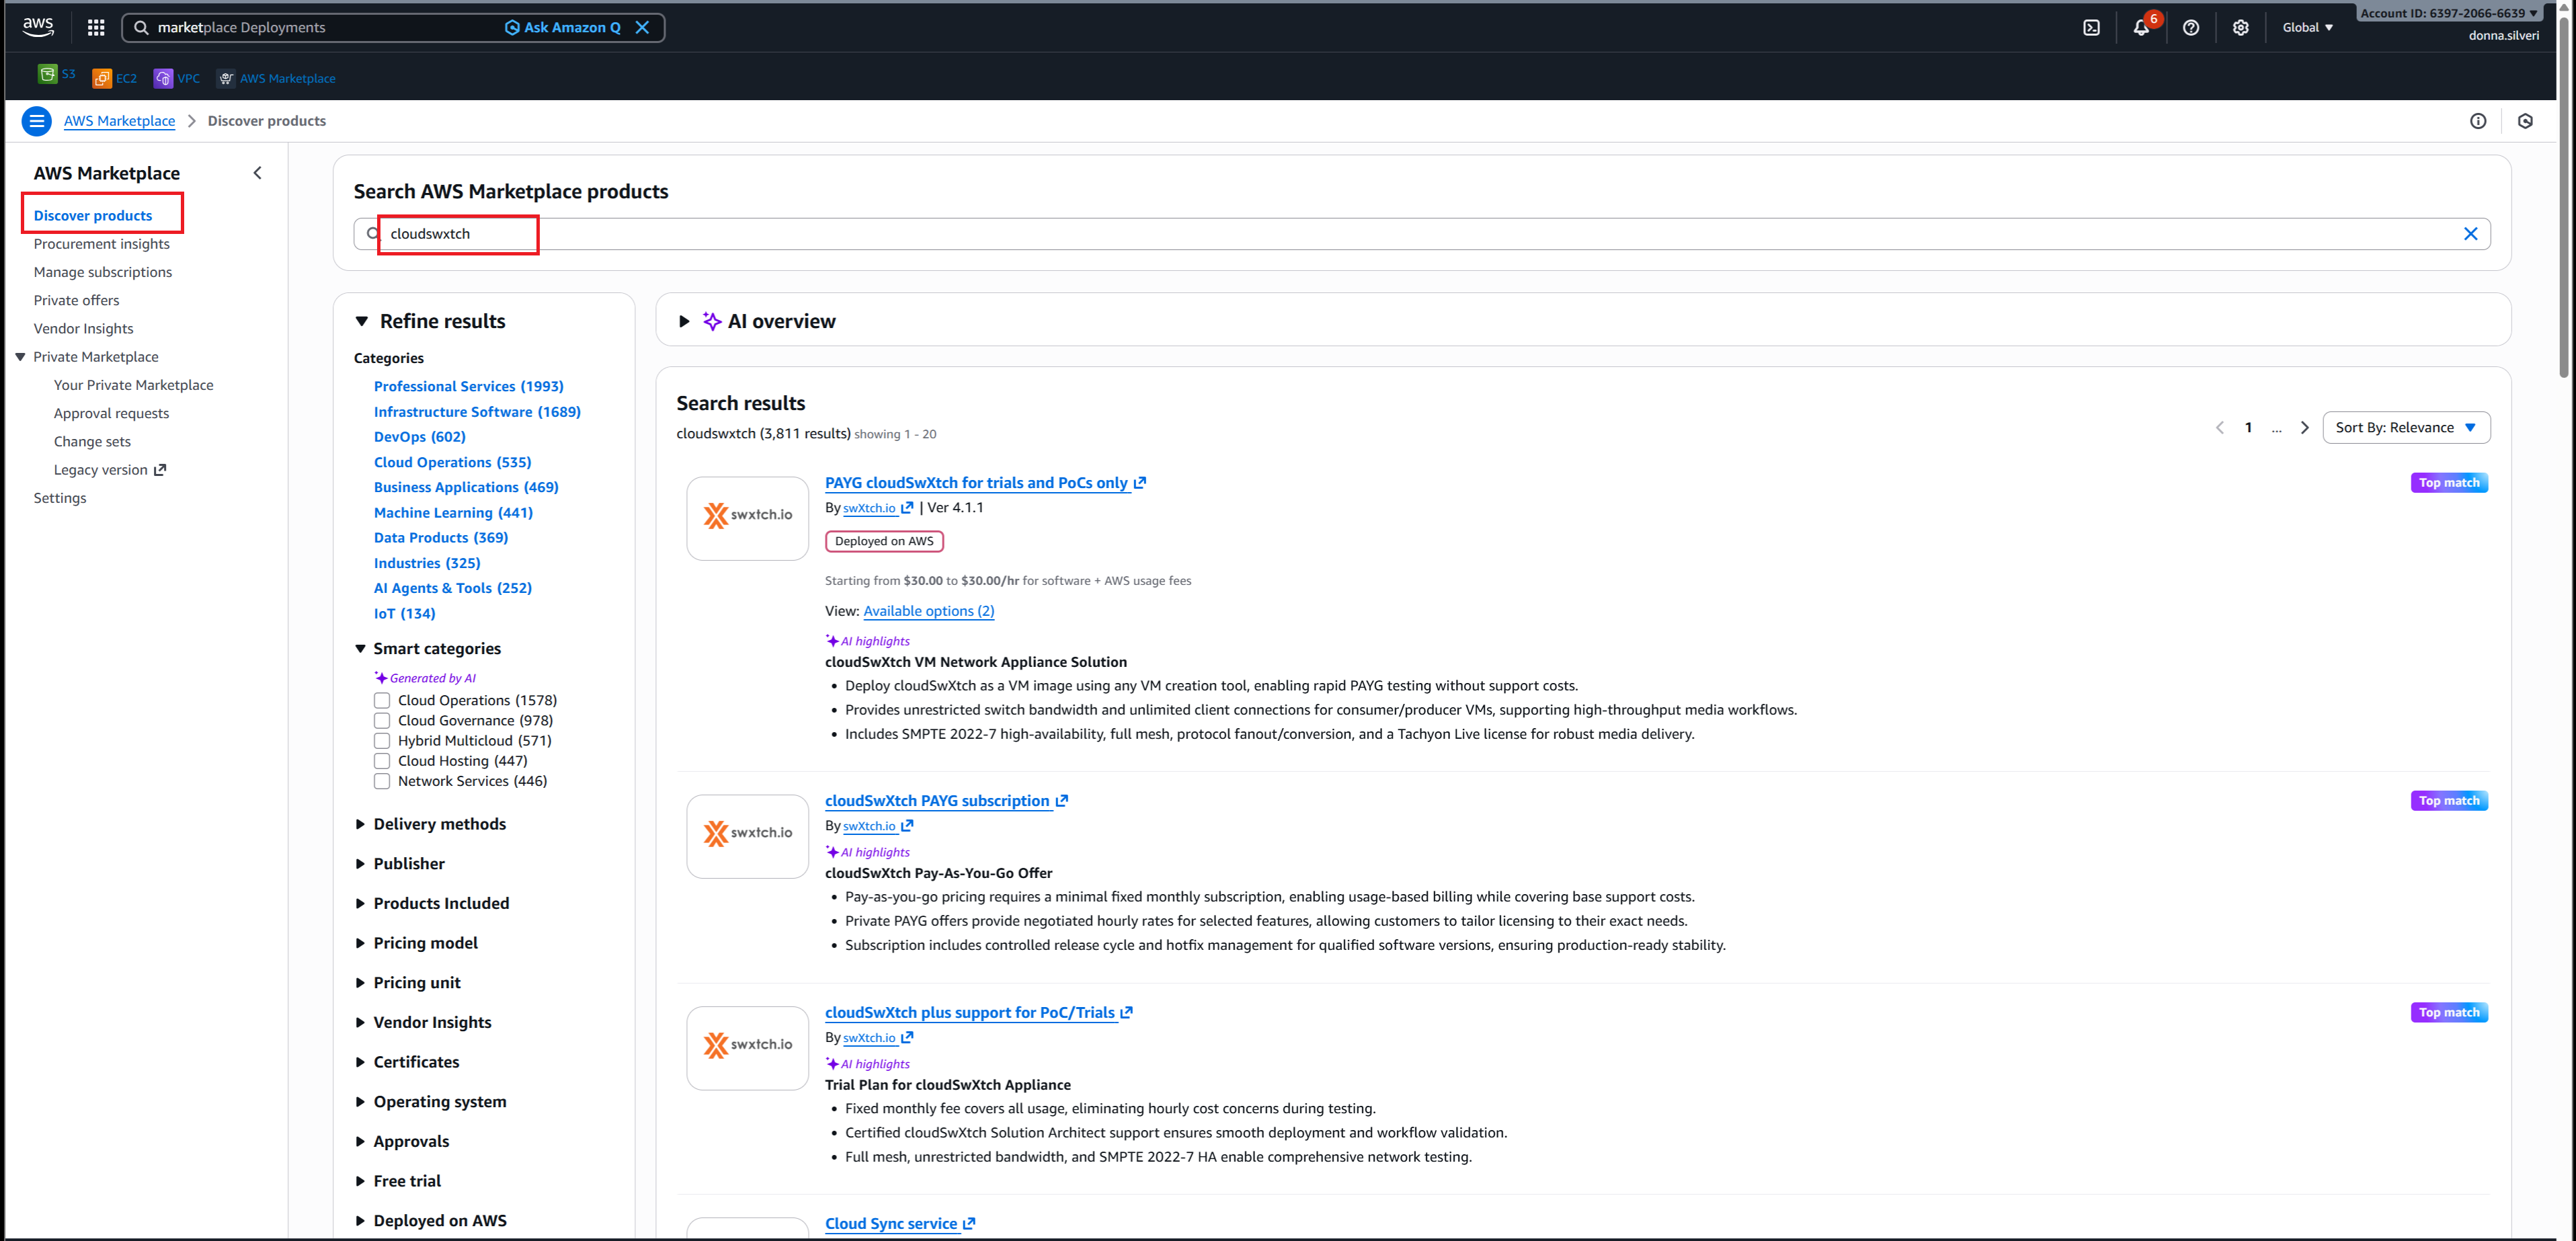Collapse the AWS Marketplace side navigation
Image resolution: width=2576 pixels, height=1241 pixels.
coord(257,173)
